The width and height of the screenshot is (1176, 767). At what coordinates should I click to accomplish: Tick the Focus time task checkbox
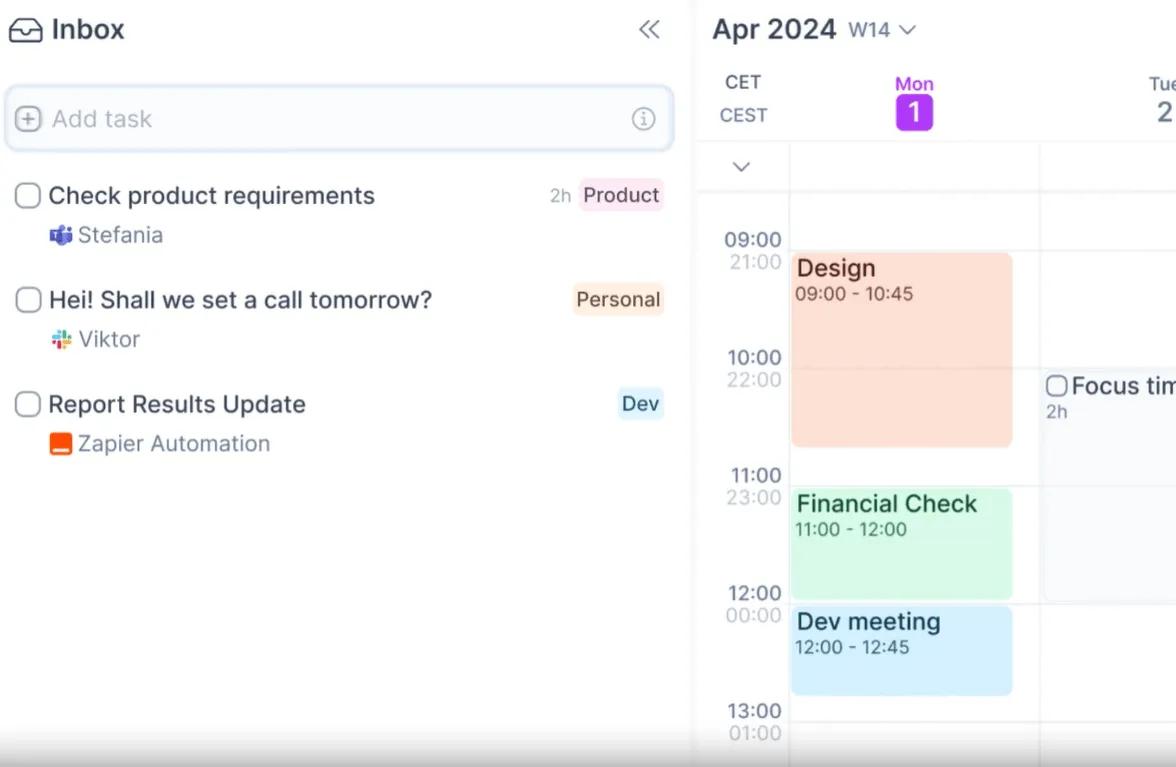click(1057, 386)
